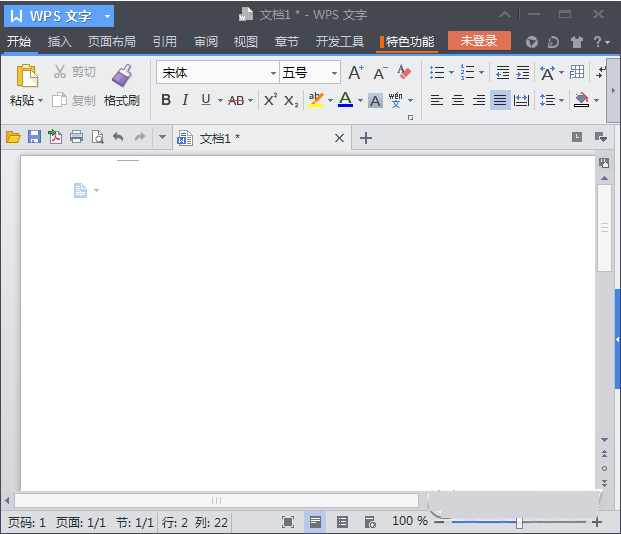Click the Format Painter (格式刷) brush icon
The height and width of the screenshot is (534, 621).
pyautogui.click(x=122, y=76)
